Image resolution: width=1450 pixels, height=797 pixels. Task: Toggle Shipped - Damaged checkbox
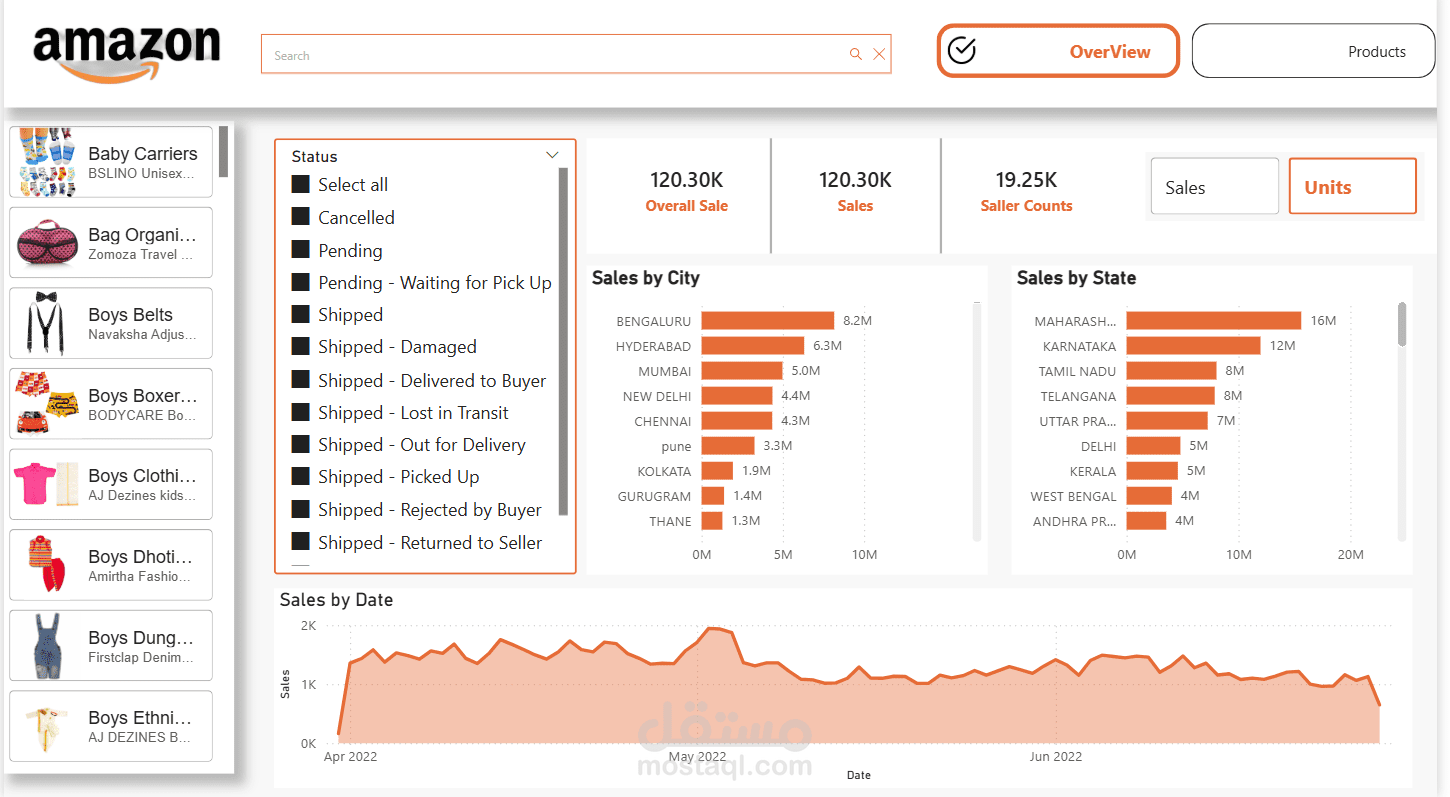pyautogui.click(x=300, y=346)
